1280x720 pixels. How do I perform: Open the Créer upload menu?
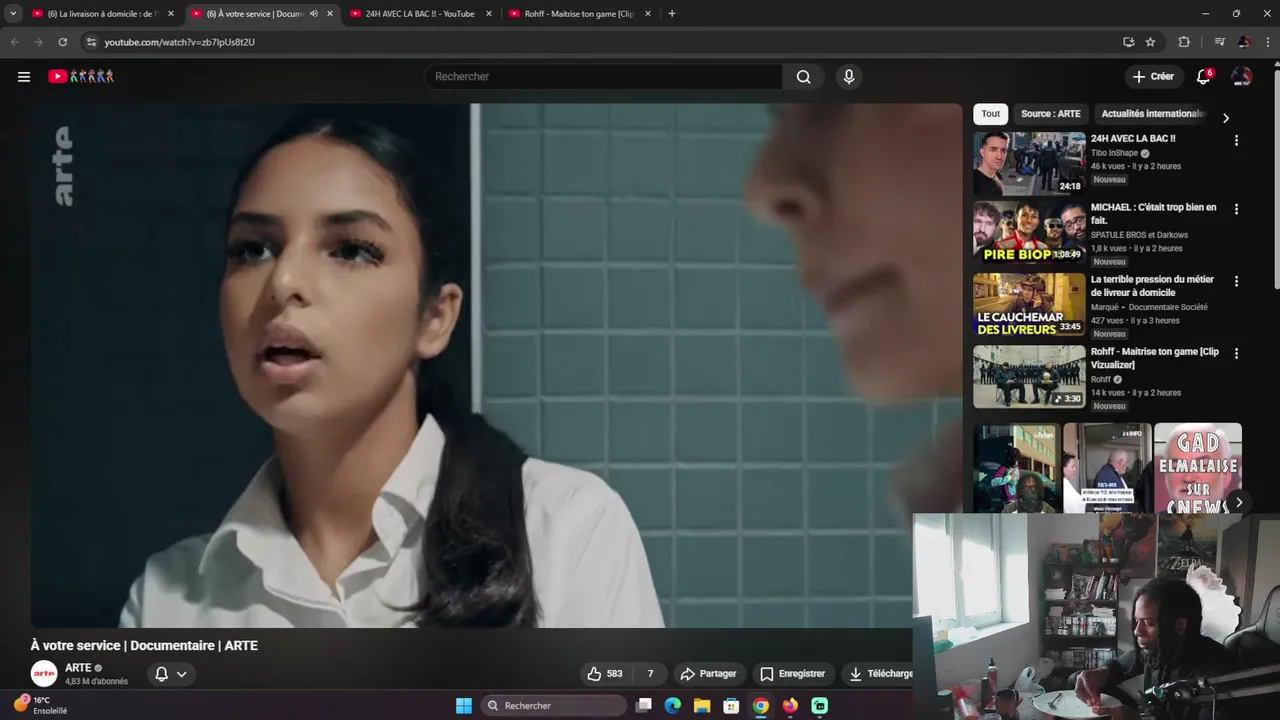coord(1153,76)
